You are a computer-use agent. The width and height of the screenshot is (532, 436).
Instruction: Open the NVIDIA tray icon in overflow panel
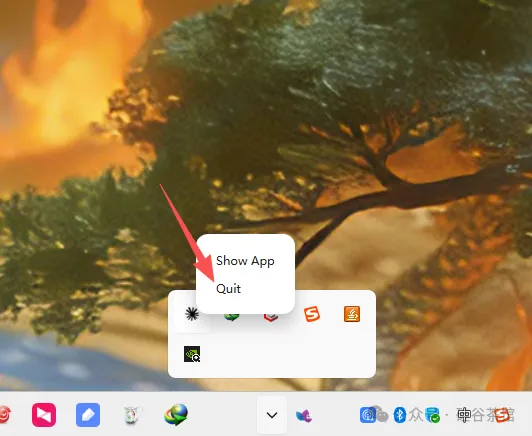click(192, 354)
